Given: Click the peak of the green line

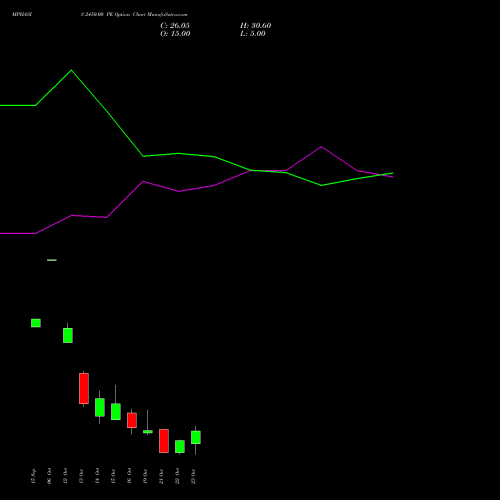Looking at the screenshot, I should [x=71, y=70].
